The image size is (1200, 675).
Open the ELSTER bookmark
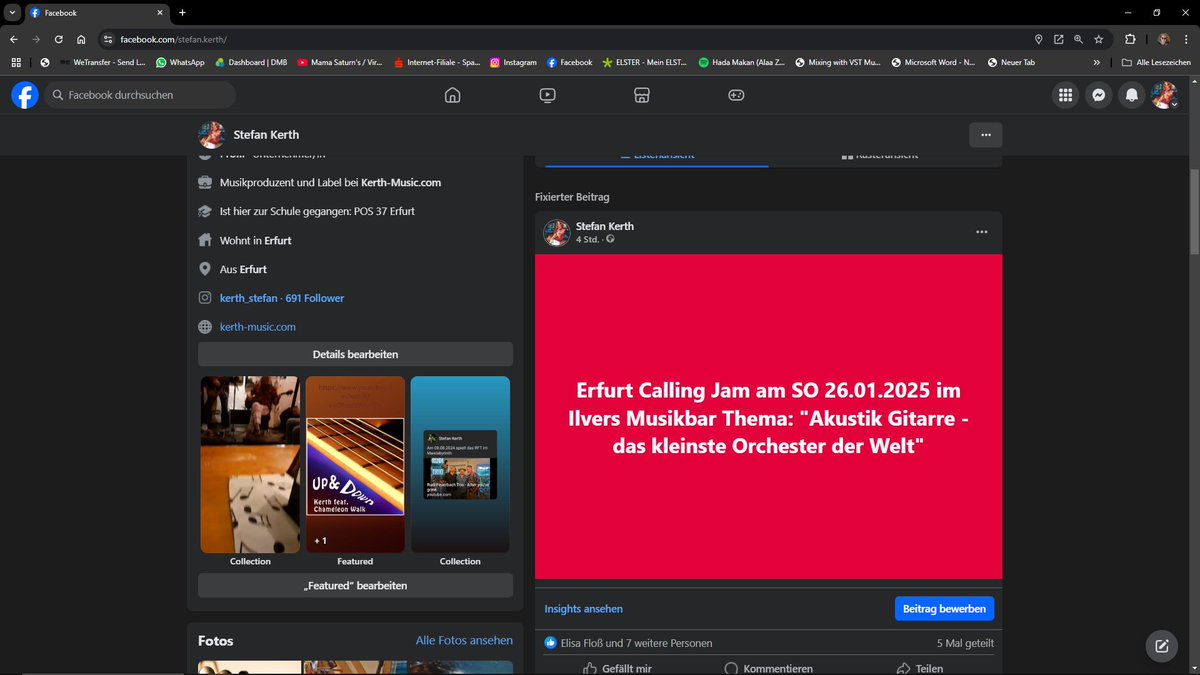645,62
